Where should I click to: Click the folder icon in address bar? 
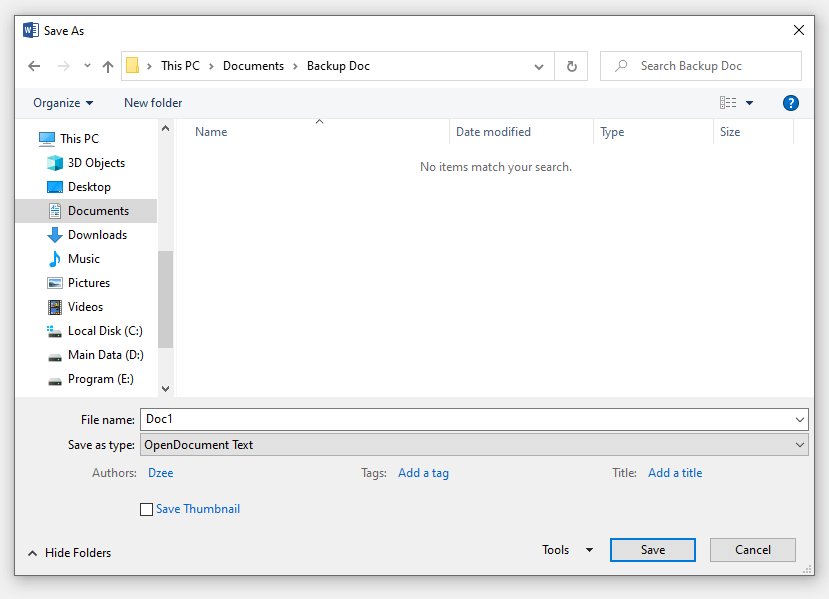tap(133, 66)
